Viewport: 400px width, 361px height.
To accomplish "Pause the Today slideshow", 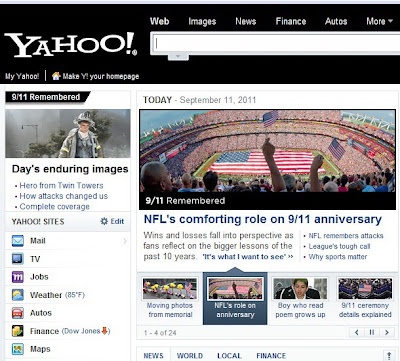I will pyautogui.click(x=372, y=332).
